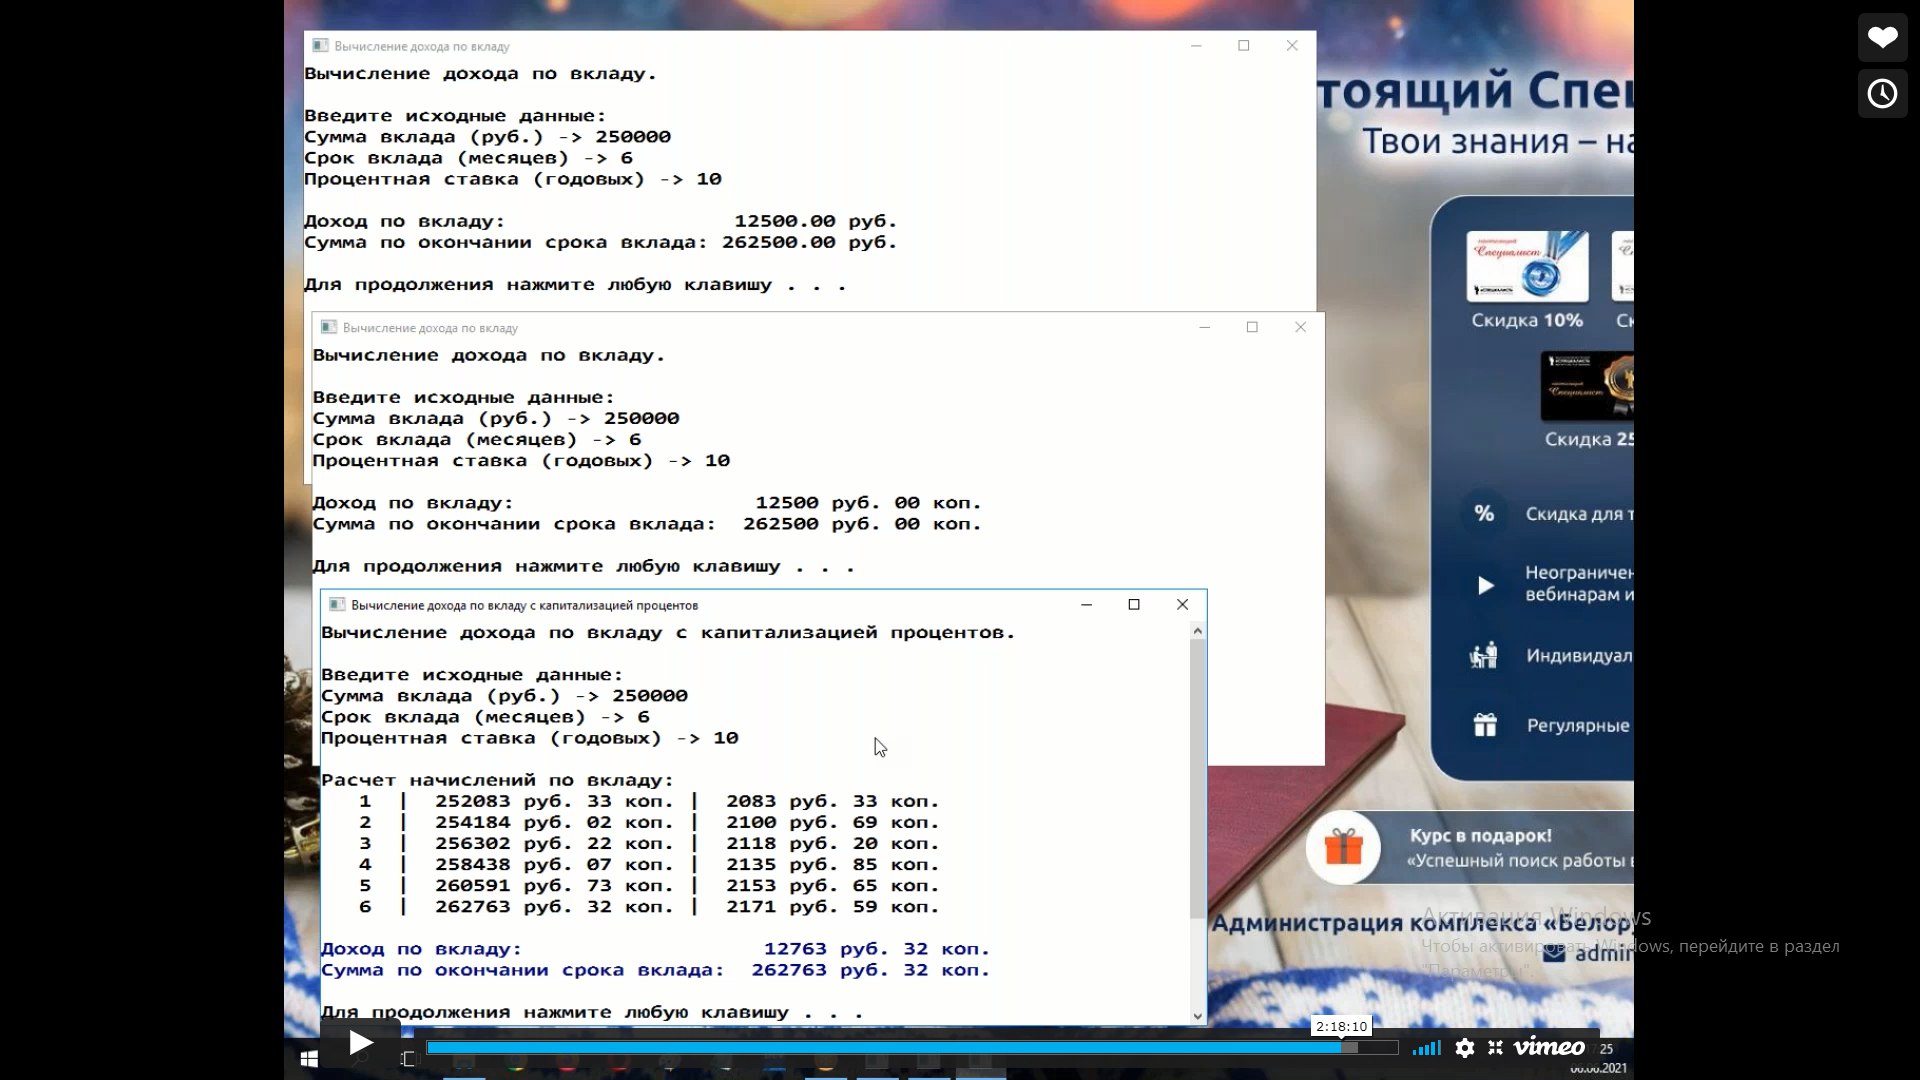Play the Vimeo video
This screenshot has width=1920, height=1080.
tap(360, 1043)
